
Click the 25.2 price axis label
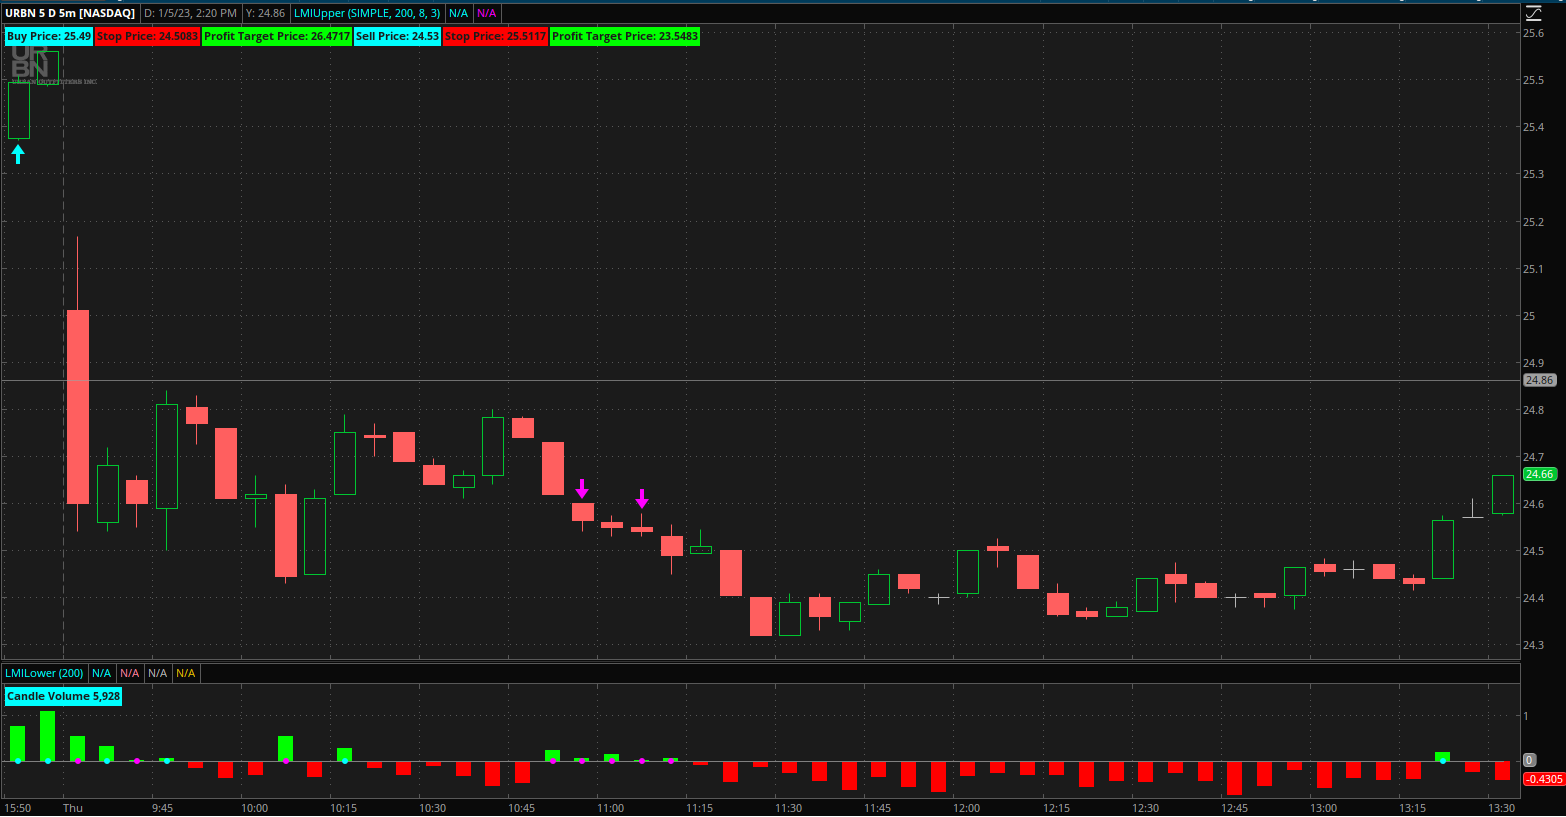tap(1533, 222)
